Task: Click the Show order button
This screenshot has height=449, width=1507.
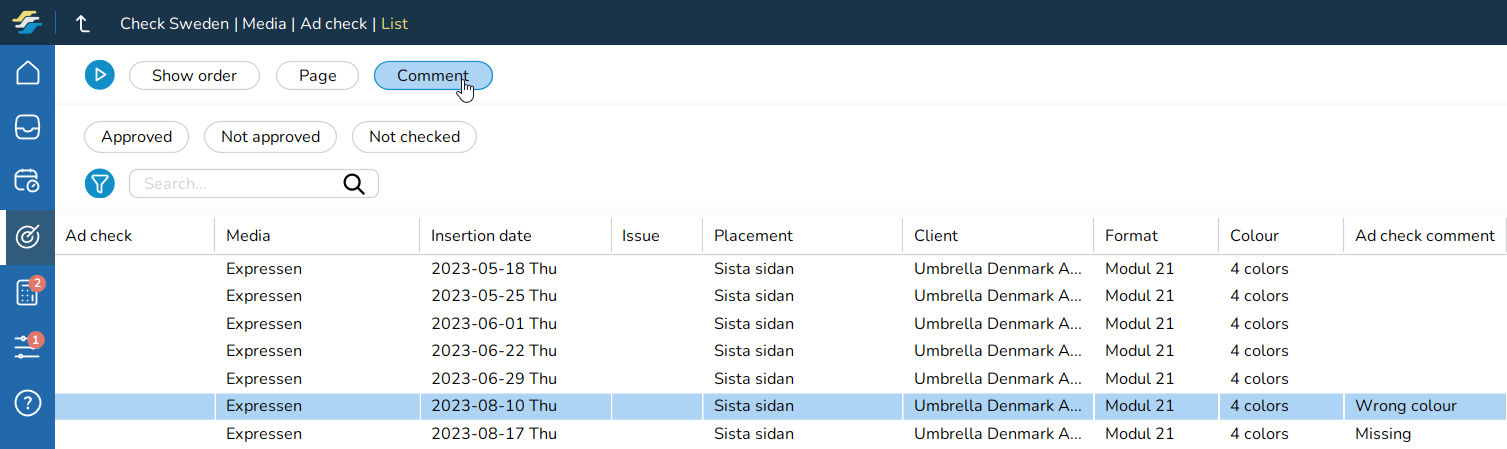Action: [194, 76]
